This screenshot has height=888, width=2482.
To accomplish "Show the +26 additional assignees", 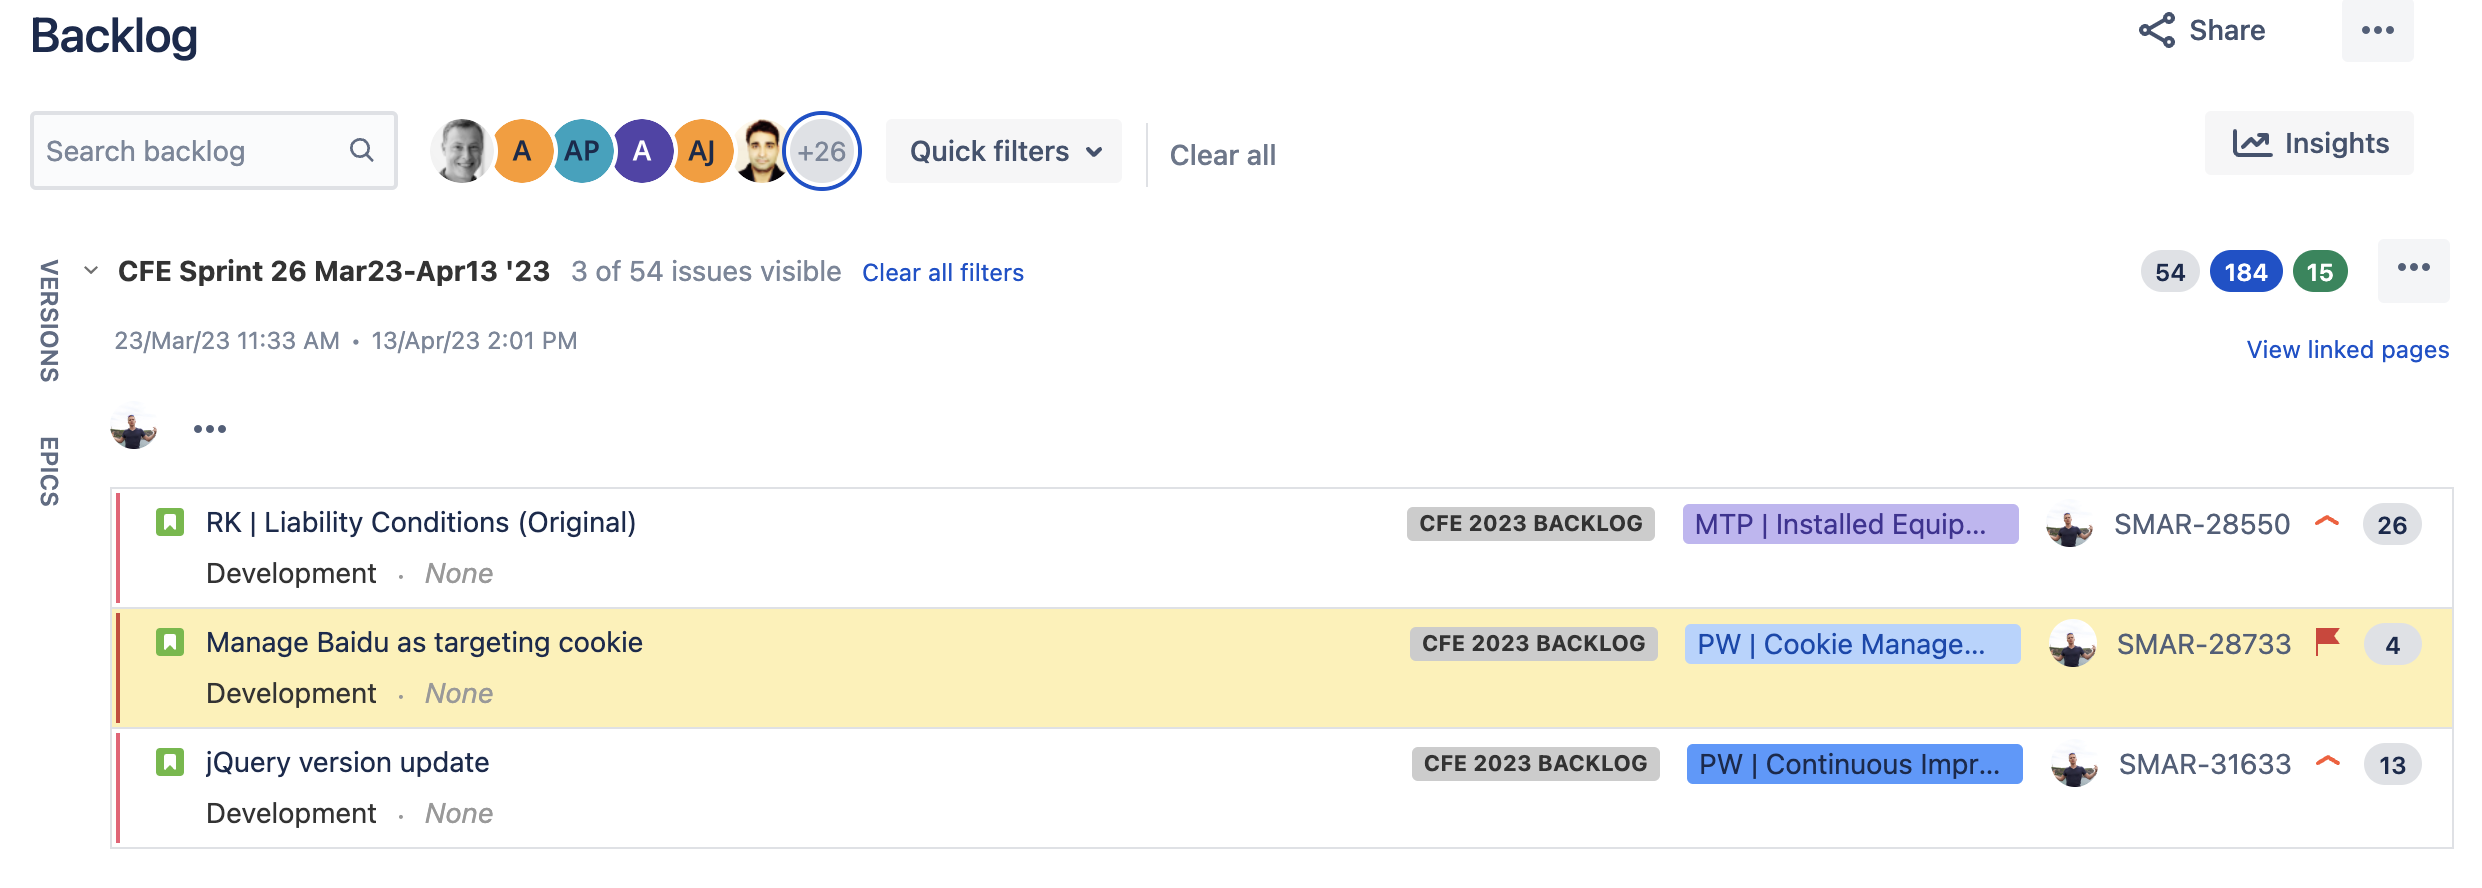I will 821,151.
